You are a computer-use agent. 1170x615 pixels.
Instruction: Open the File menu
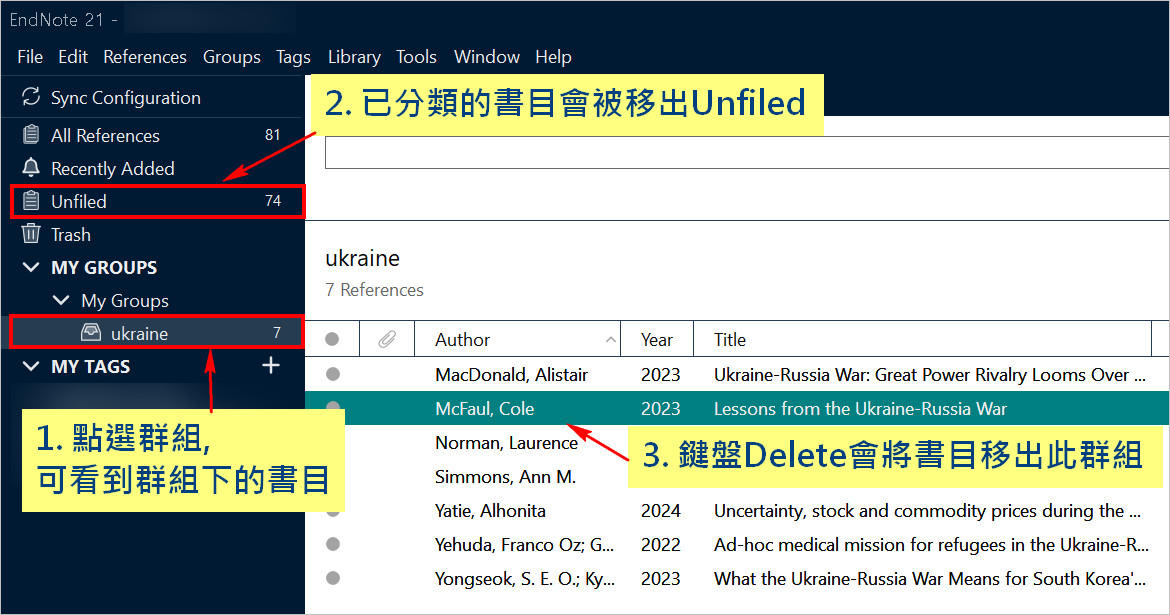(x=30, y=57)
